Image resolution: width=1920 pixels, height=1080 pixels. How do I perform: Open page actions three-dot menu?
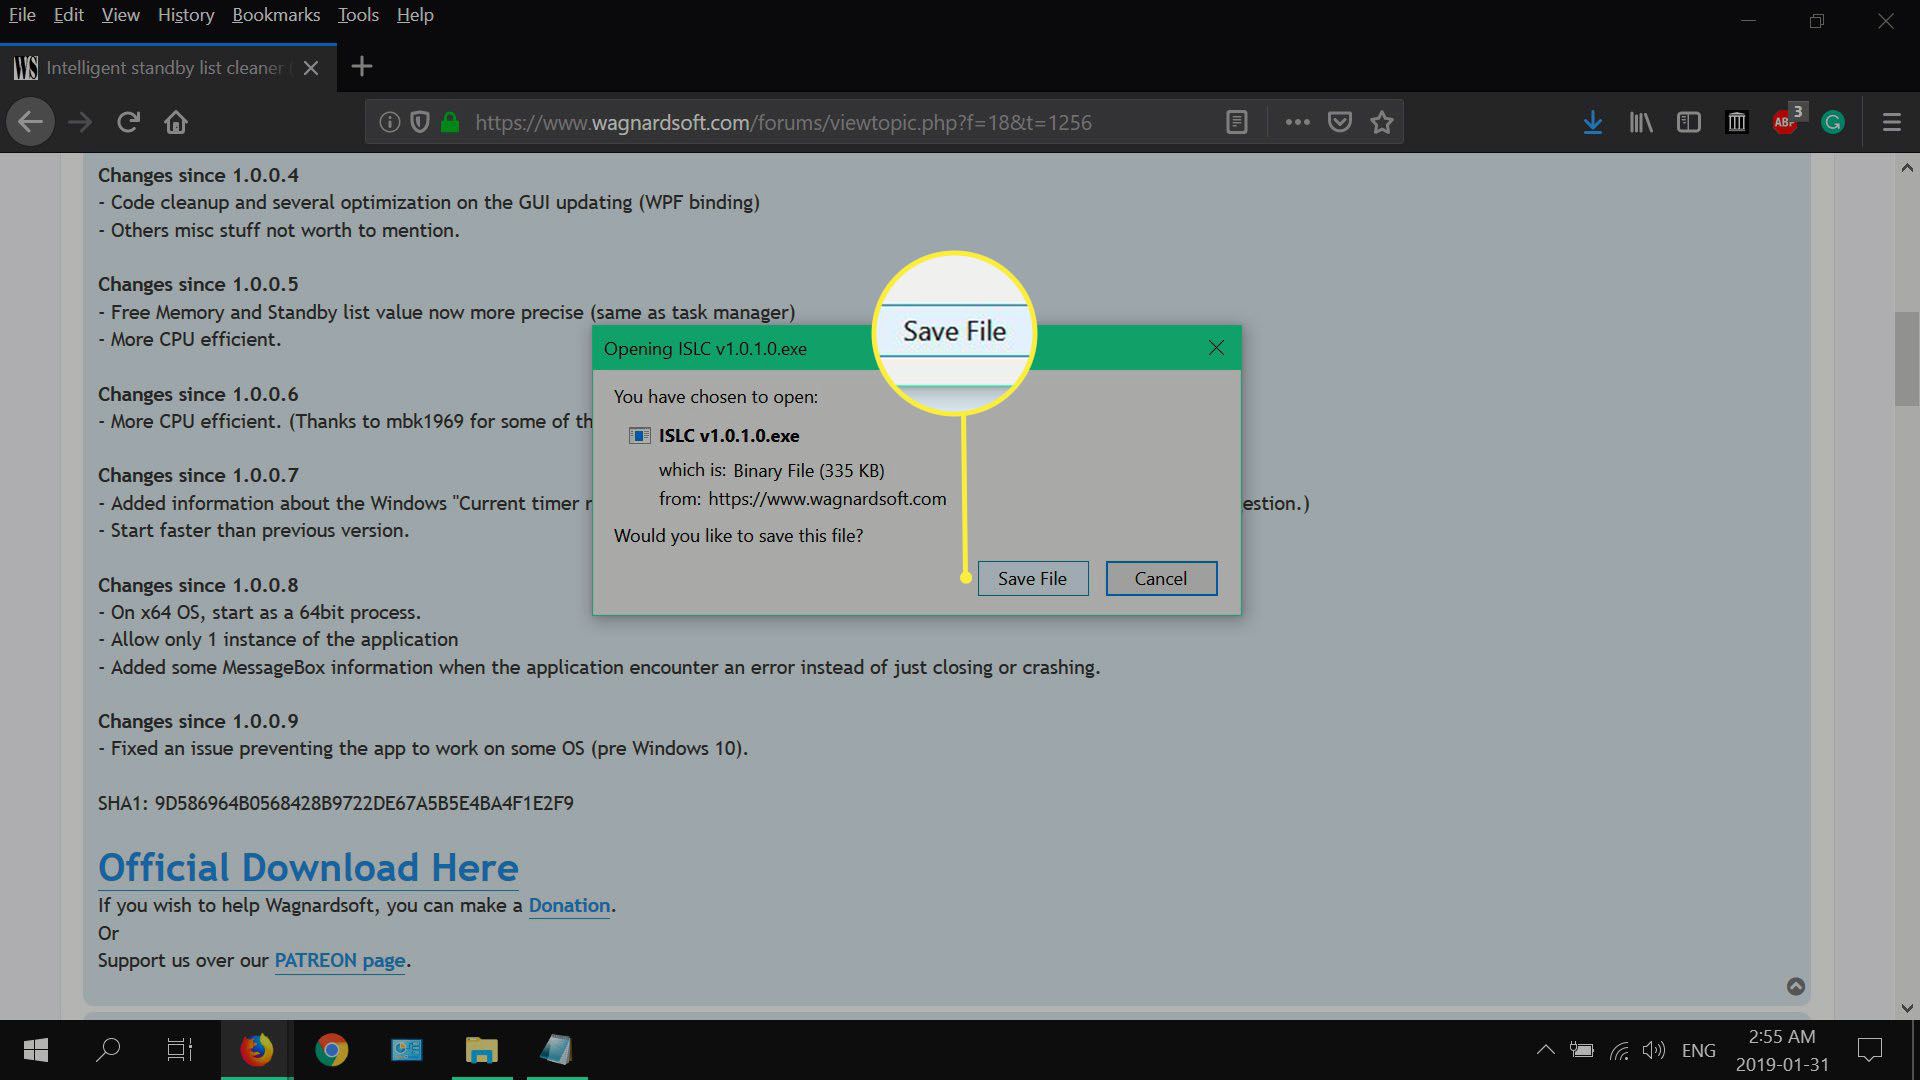1297,122
